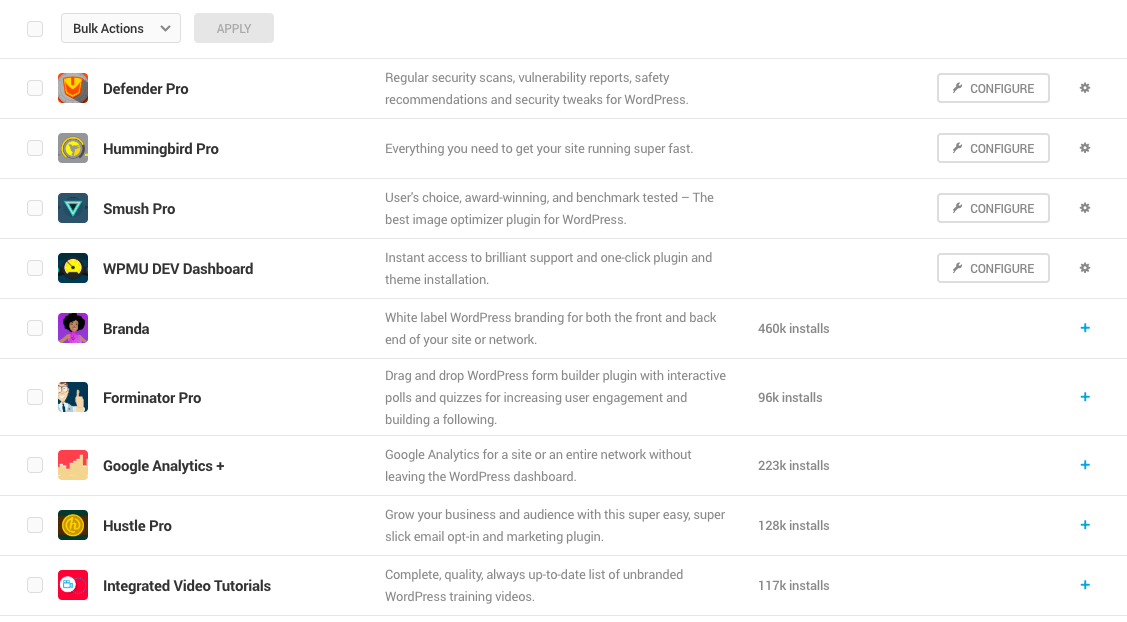The image size is (1127, 622).
Task: Tick the Defender Pro checkbox
Action: pos(35,88)
